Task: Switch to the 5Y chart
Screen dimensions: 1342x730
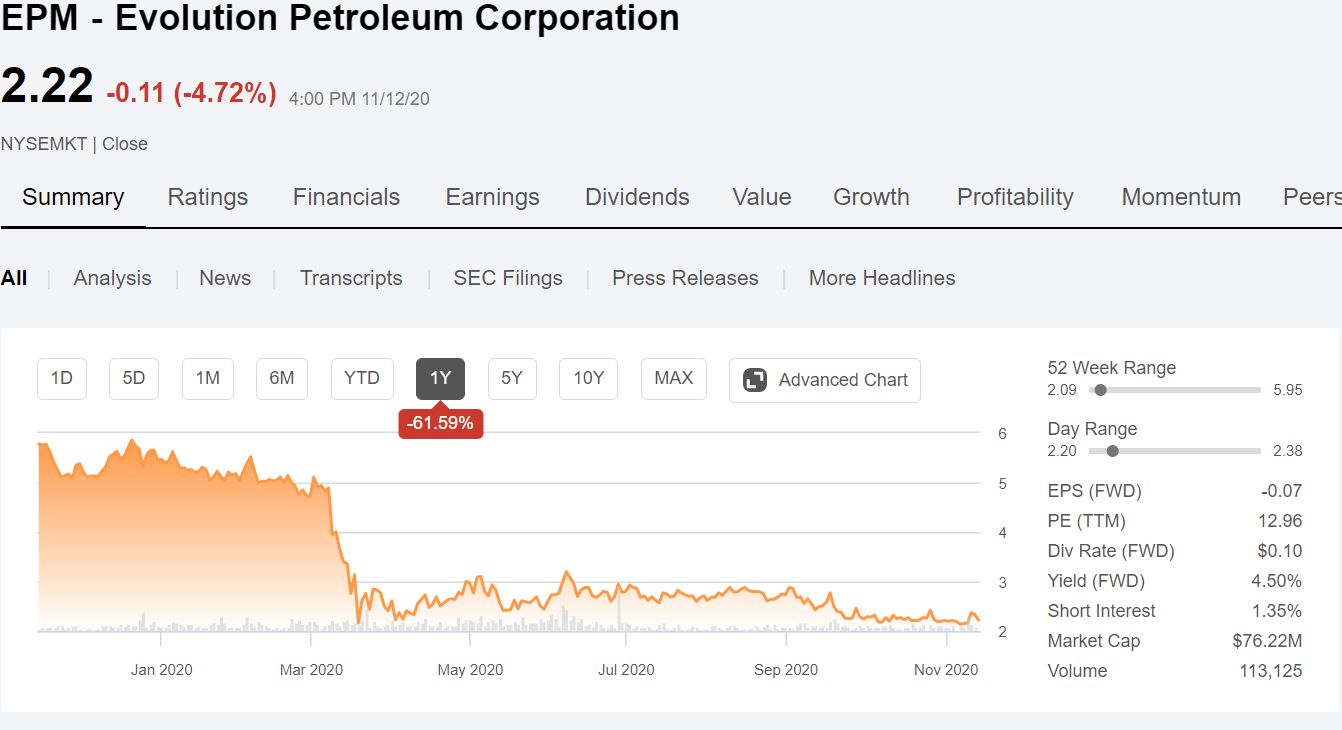Action: (512, 379)
